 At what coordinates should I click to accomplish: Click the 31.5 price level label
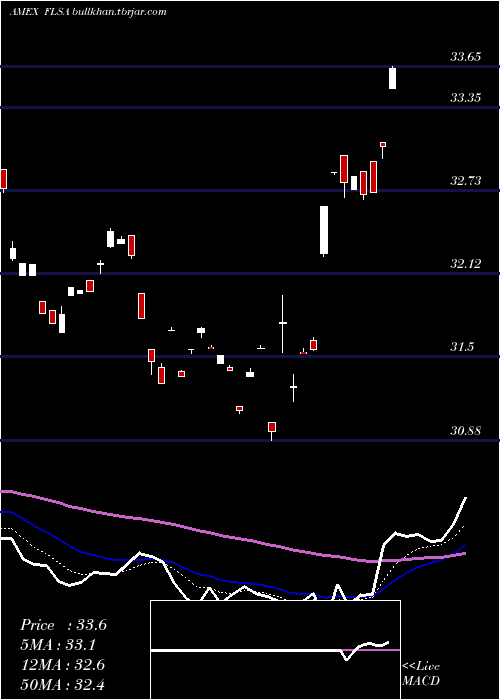point(462,347)
